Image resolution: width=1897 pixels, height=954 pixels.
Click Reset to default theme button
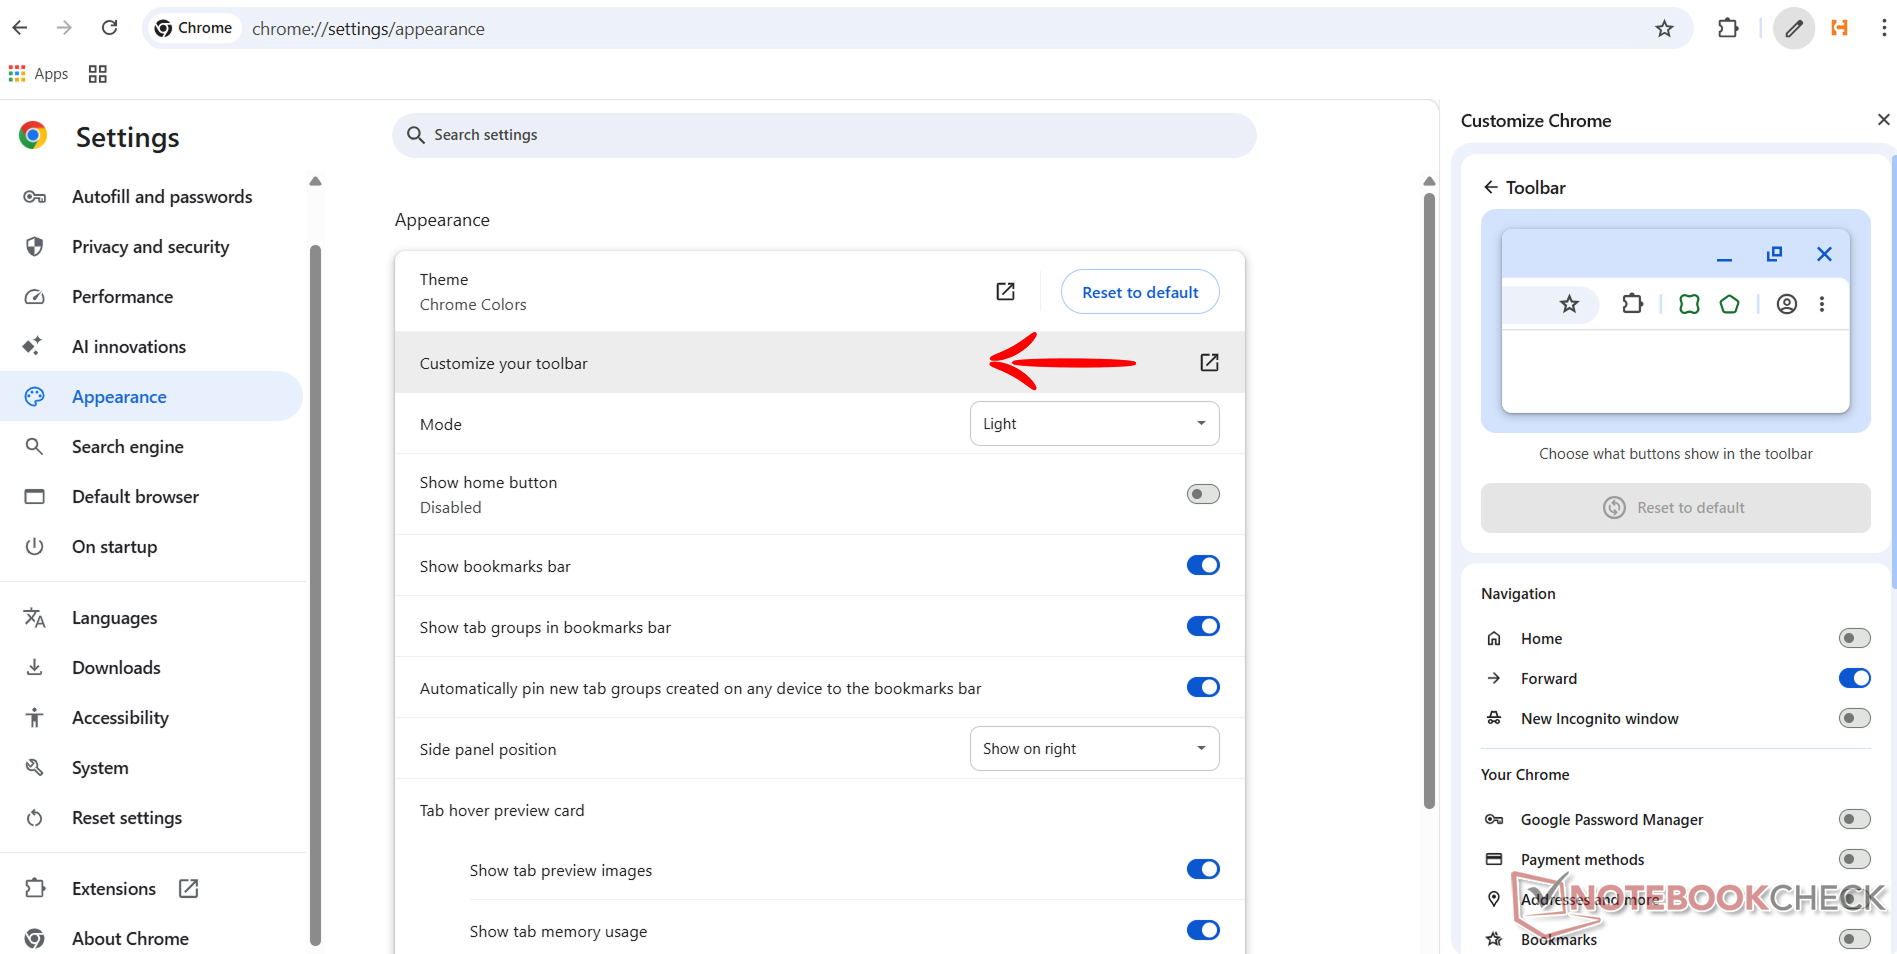pos(1139,292)
